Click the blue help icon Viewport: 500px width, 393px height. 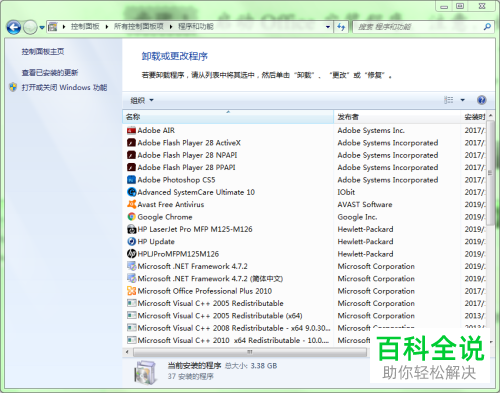pos(481,100)
